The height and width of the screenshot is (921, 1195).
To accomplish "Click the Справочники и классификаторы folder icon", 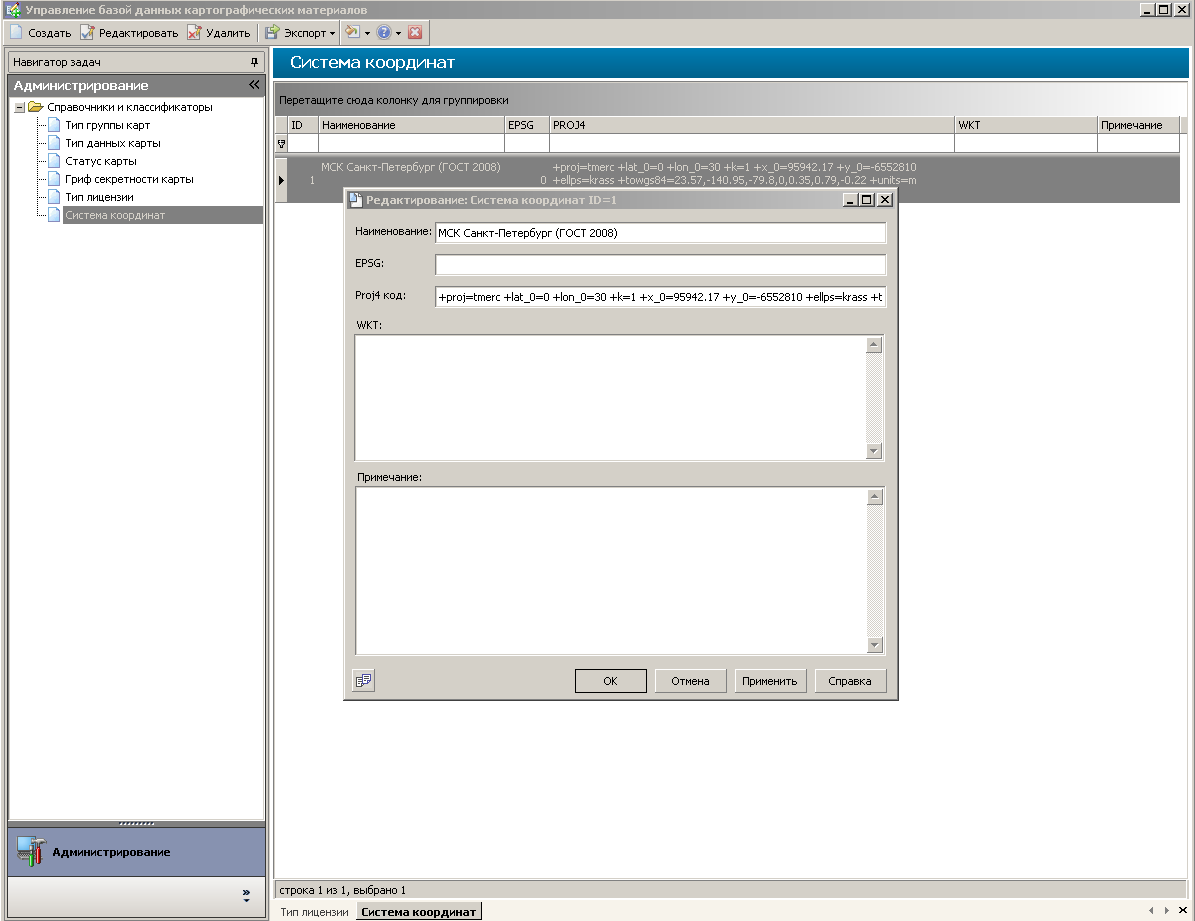I will point(36,107).
